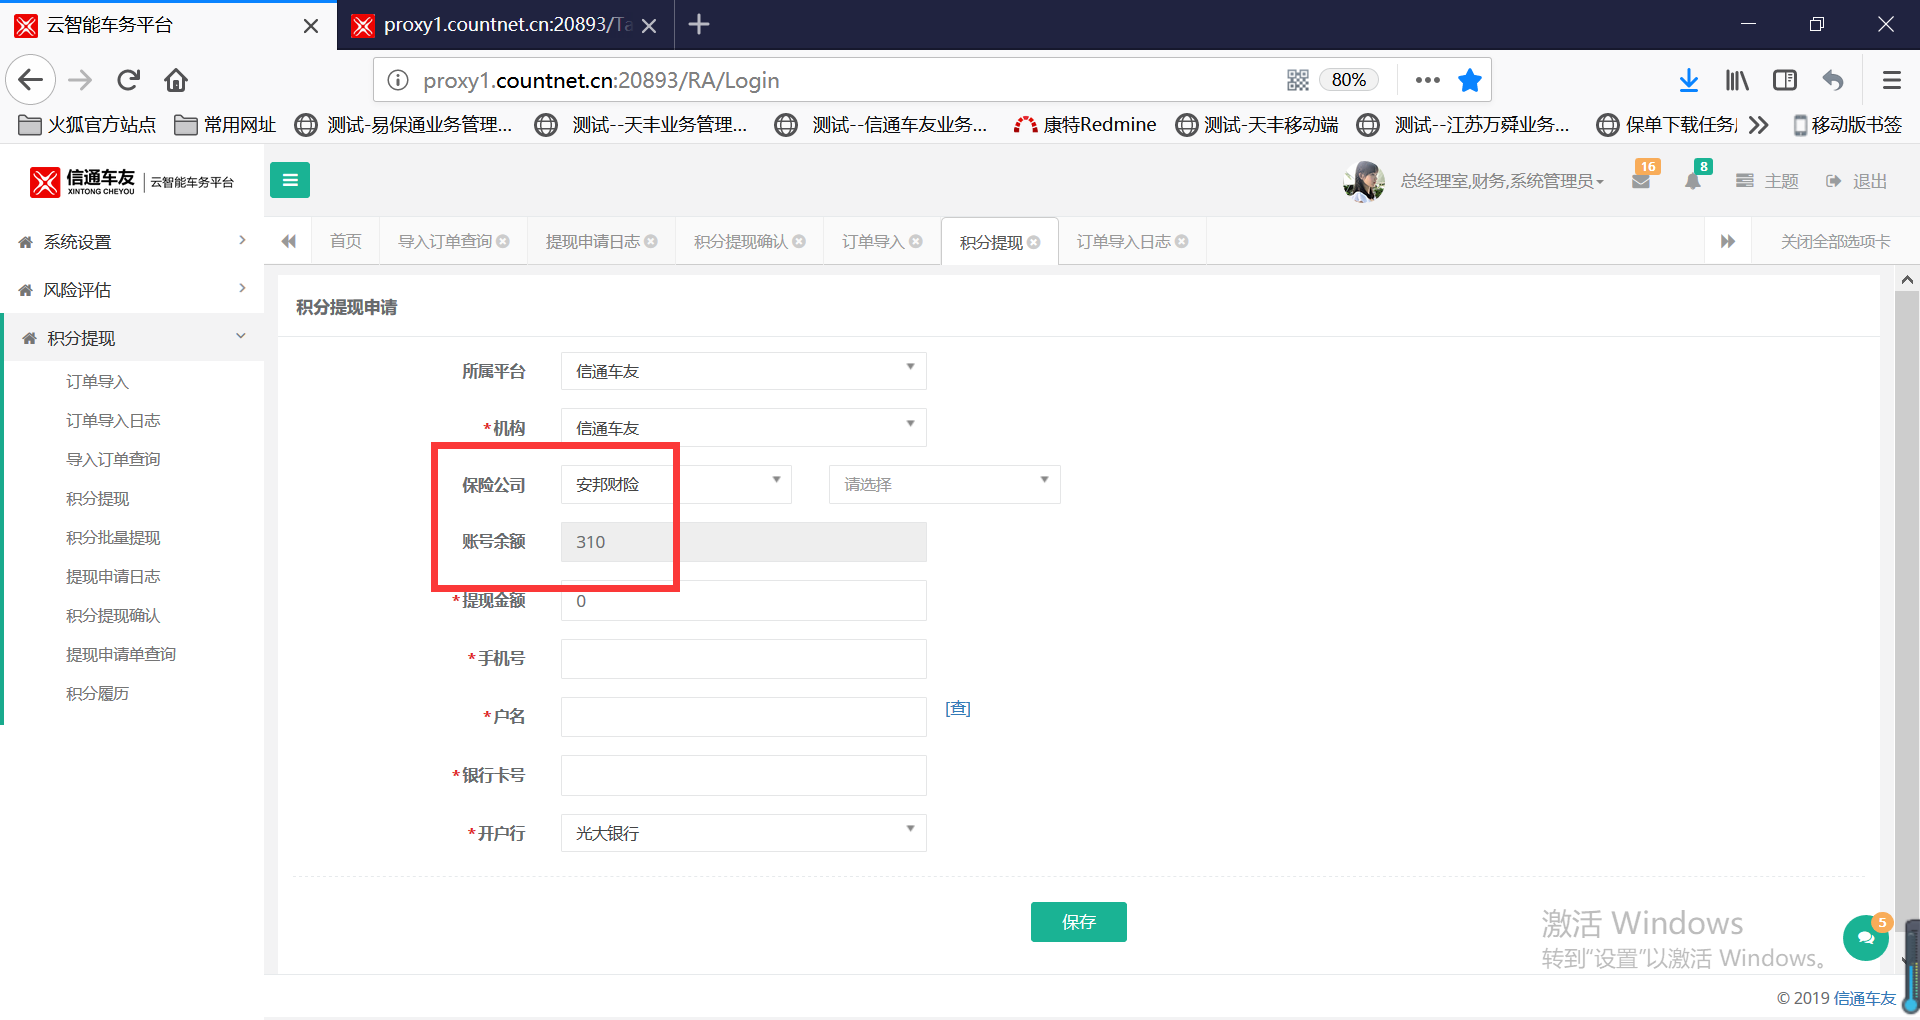
Task: Click the [查] lookup link
Action: coord(958,709)
